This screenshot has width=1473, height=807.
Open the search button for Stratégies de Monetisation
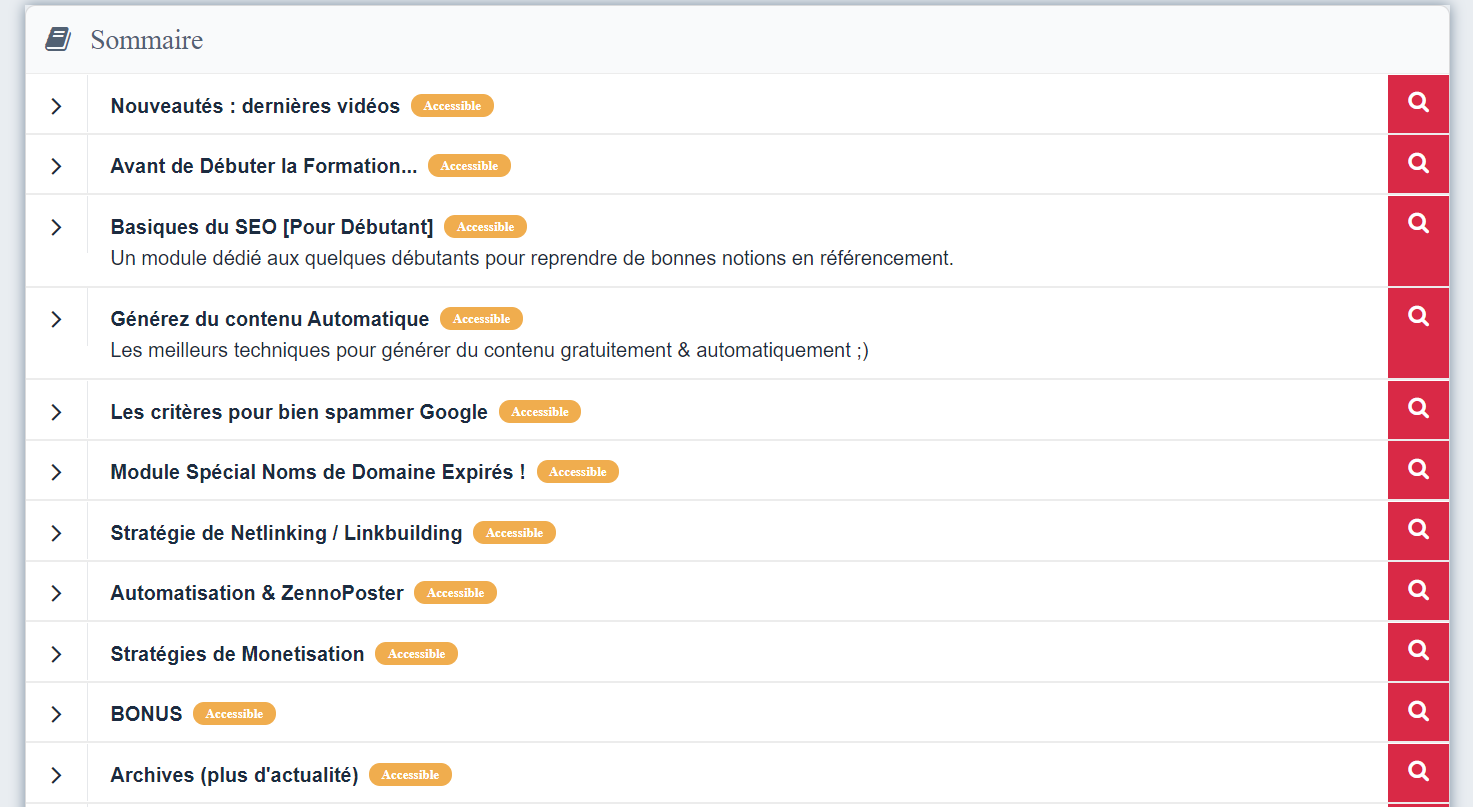[x=1418, y=651]
